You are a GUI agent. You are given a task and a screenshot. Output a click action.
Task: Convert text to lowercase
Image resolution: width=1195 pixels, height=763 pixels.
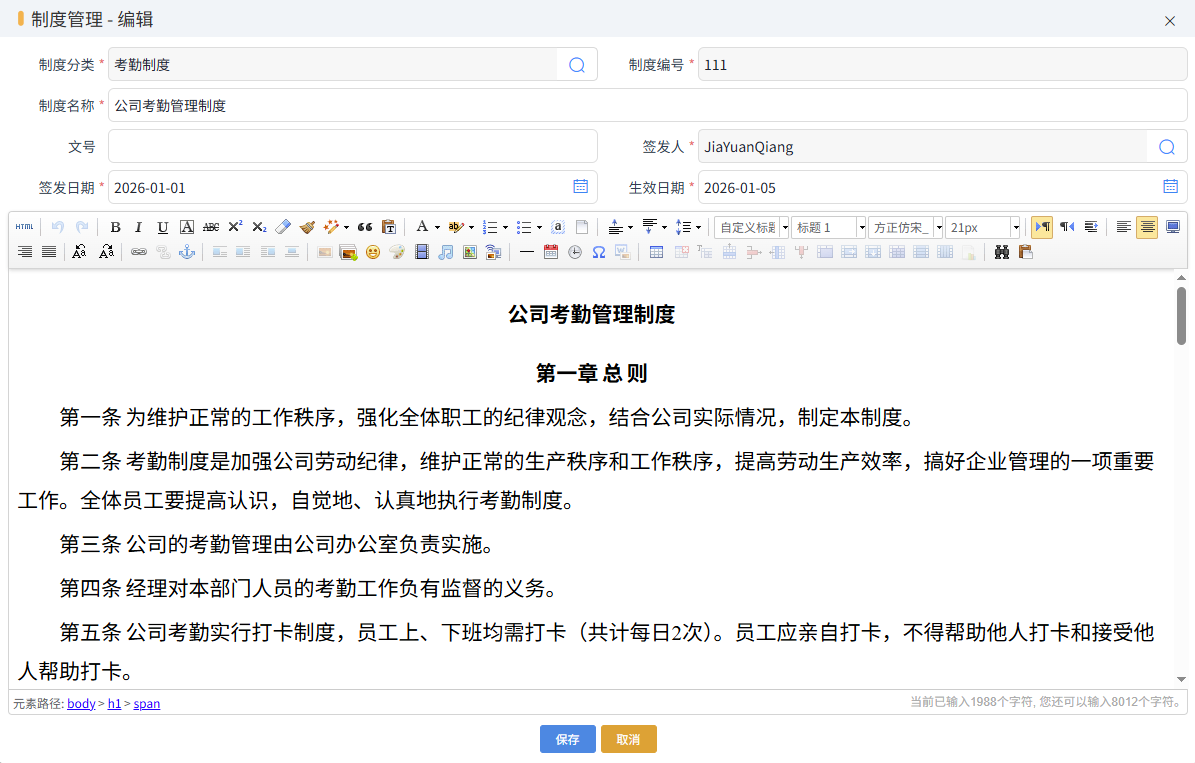click(x=106, y=252)
